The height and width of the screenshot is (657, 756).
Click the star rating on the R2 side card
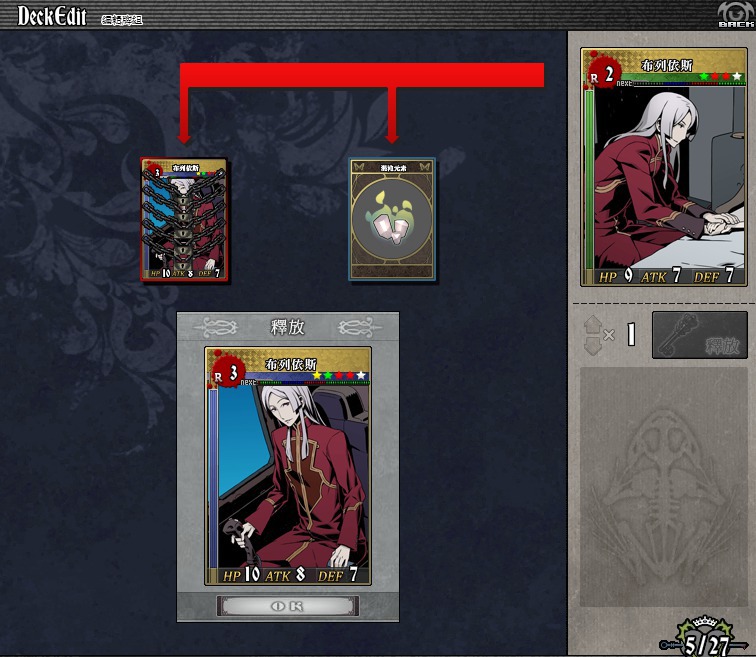720,76
